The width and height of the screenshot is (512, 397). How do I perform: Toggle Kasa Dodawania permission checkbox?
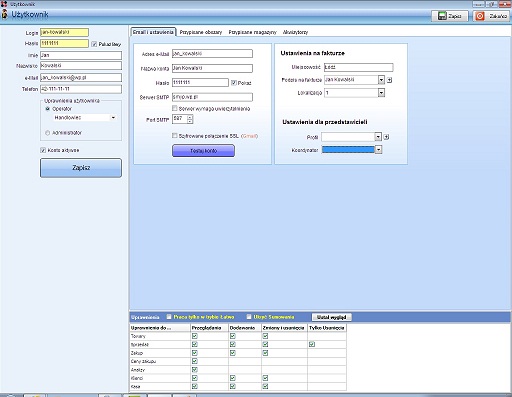click(x=233, y=386)
